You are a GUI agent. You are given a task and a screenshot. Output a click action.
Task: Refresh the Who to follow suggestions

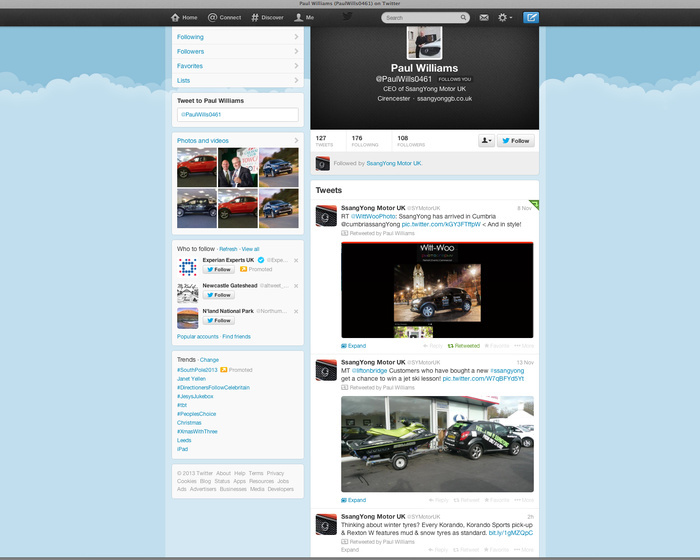tap(228, 249)
